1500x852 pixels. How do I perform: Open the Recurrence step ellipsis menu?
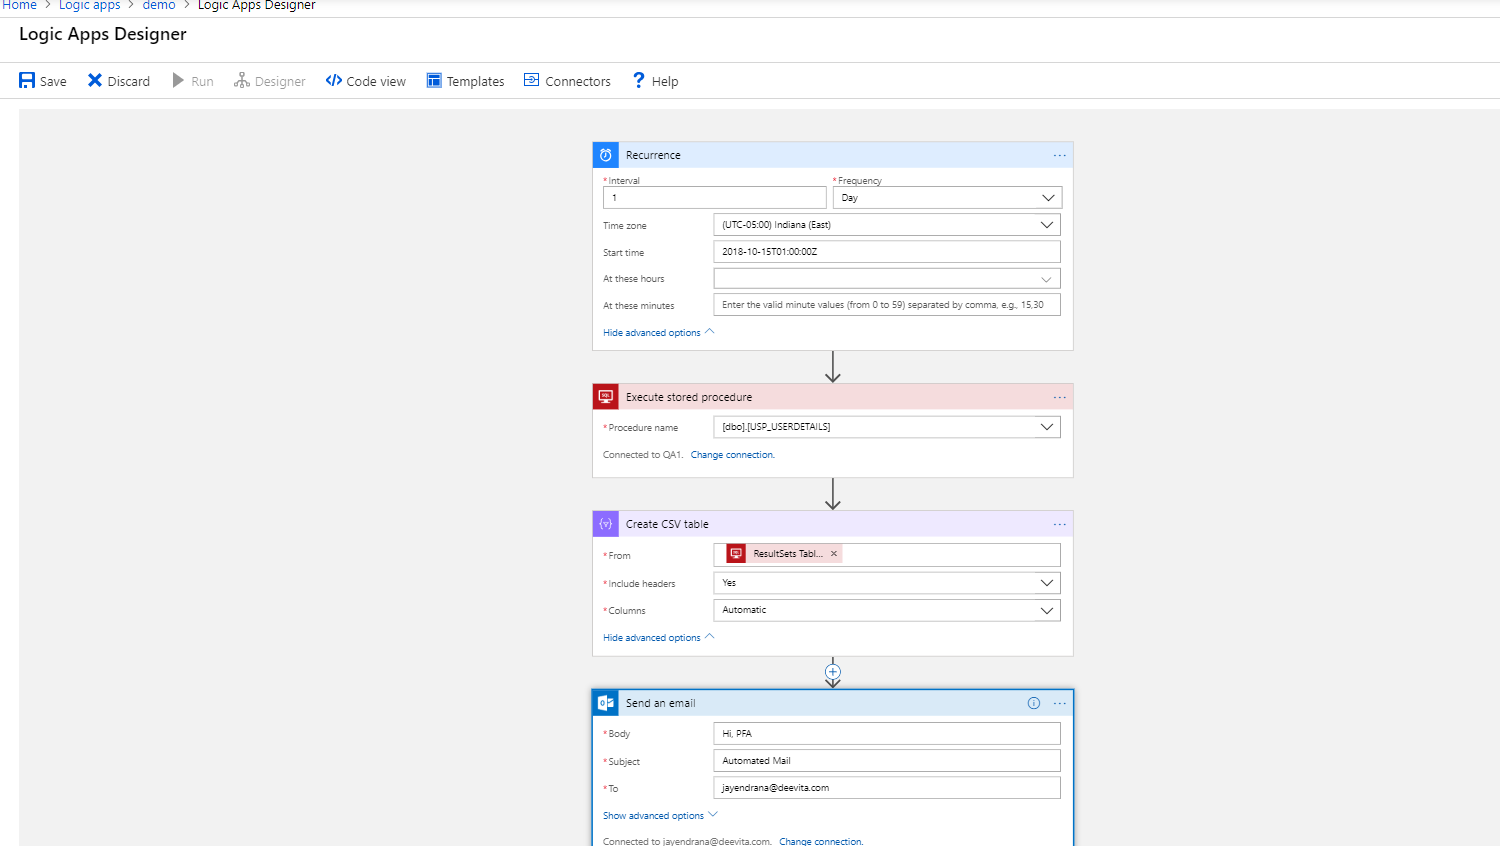[1060, 155]
